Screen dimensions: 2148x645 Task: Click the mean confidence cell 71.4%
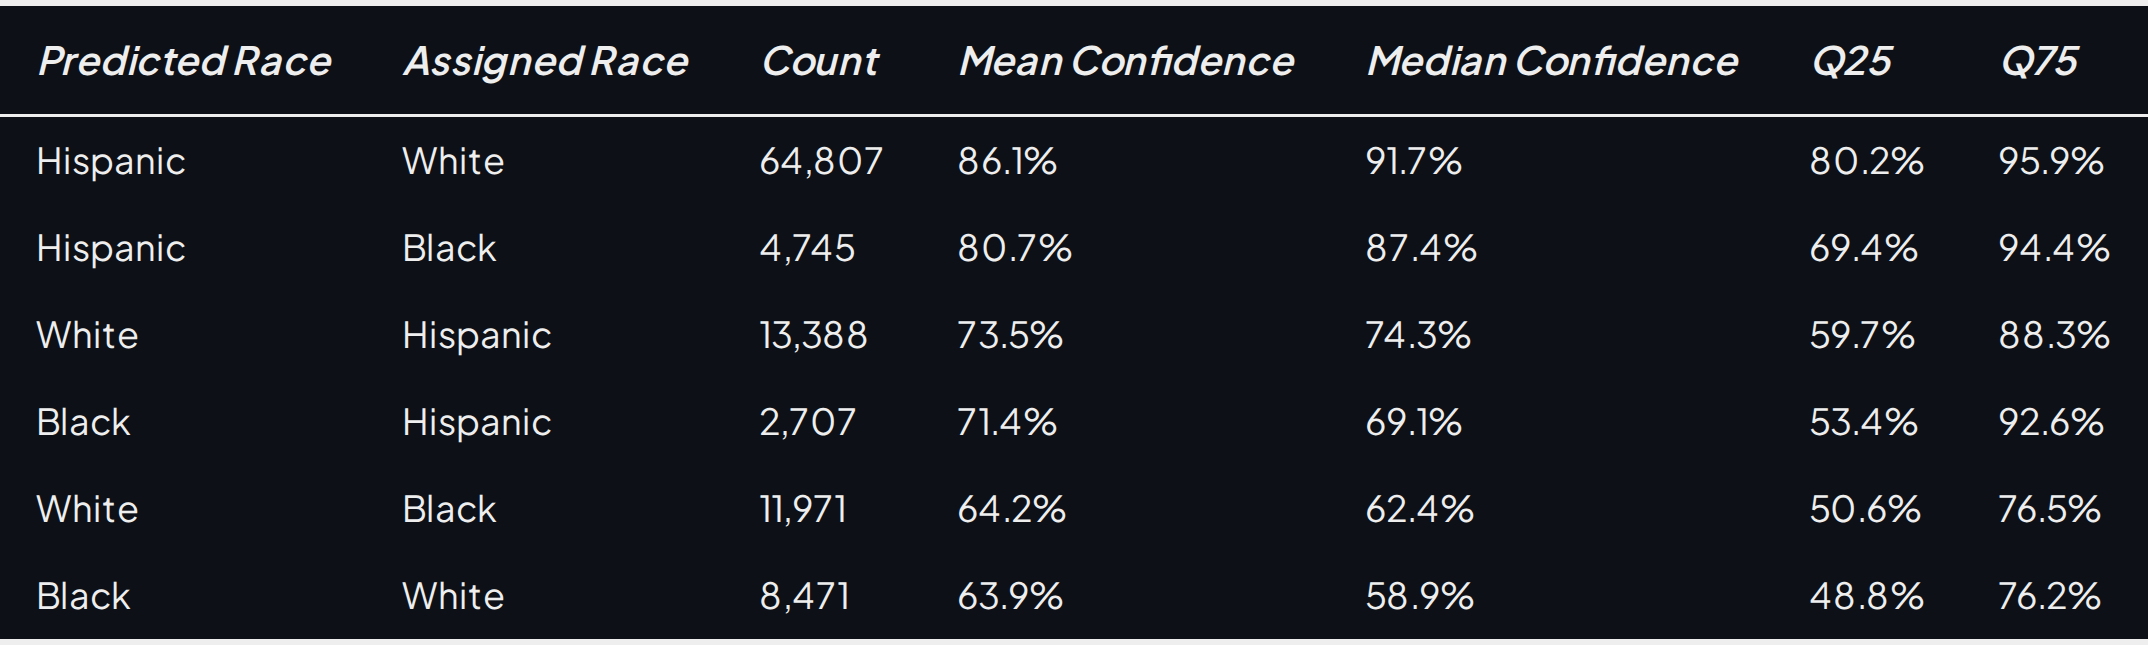pos(1007,422)
